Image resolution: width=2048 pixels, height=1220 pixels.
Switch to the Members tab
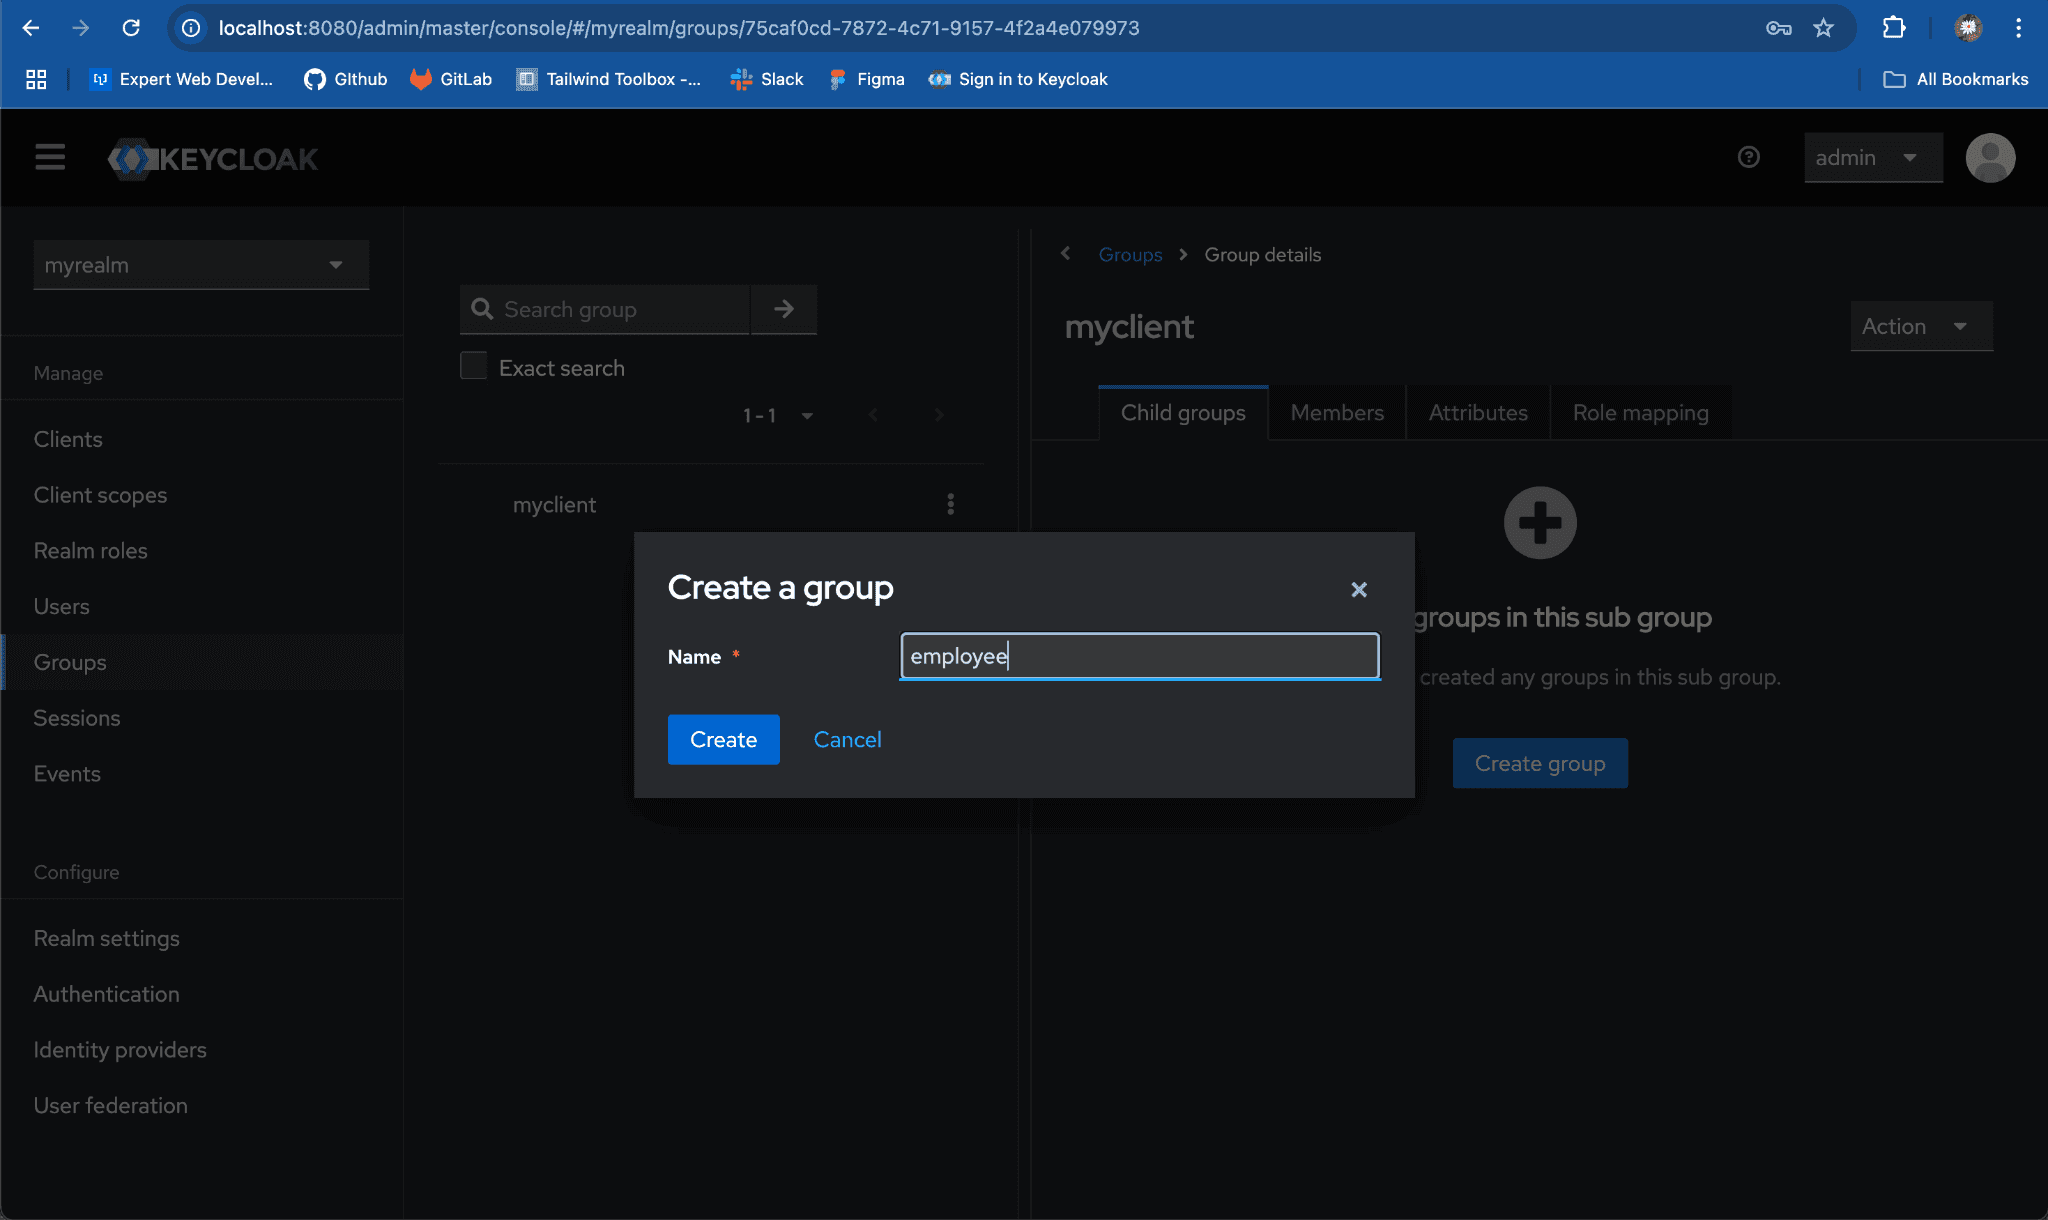pos(1337,413)
